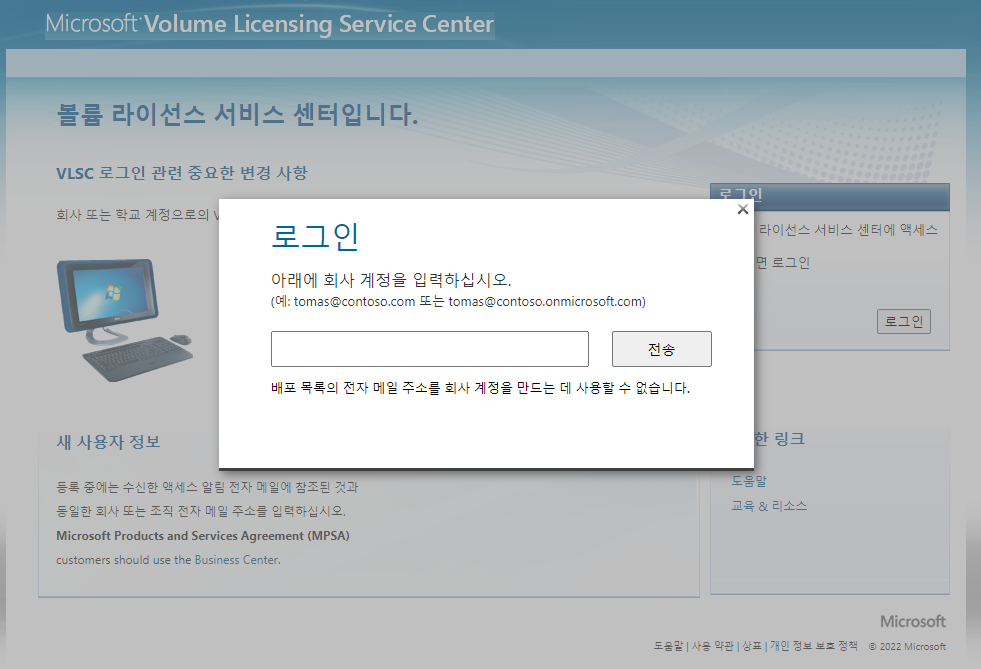Click the © 2022 Microsoft copyright text

[907, 646]
